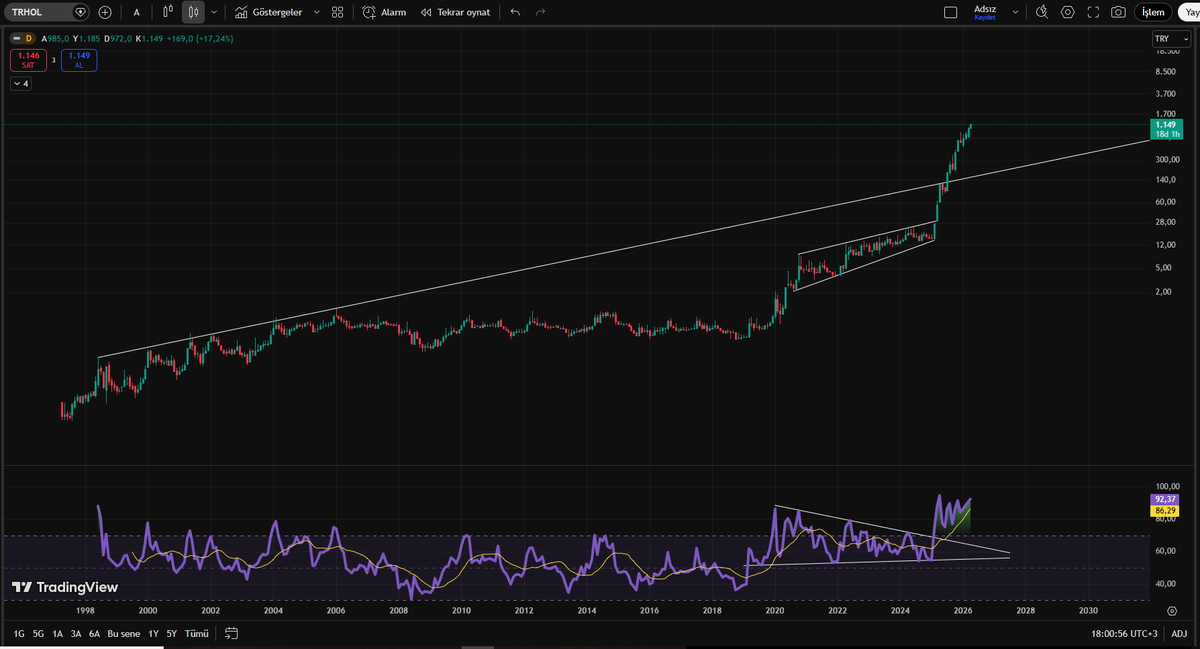
Task: Select the Bu sene date range
Action: point(124,633)
